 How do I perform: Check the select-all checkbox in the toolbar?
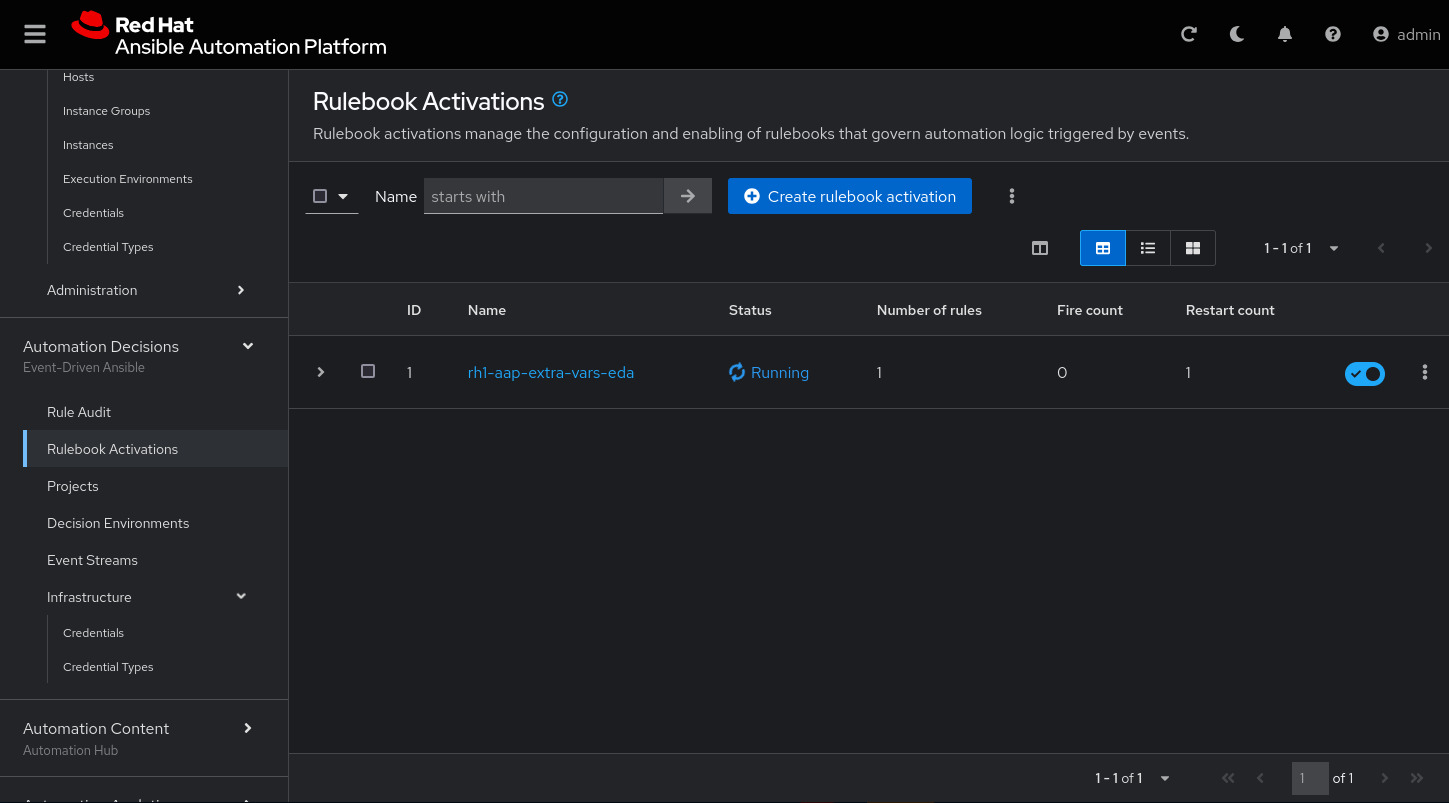(320, 196)
